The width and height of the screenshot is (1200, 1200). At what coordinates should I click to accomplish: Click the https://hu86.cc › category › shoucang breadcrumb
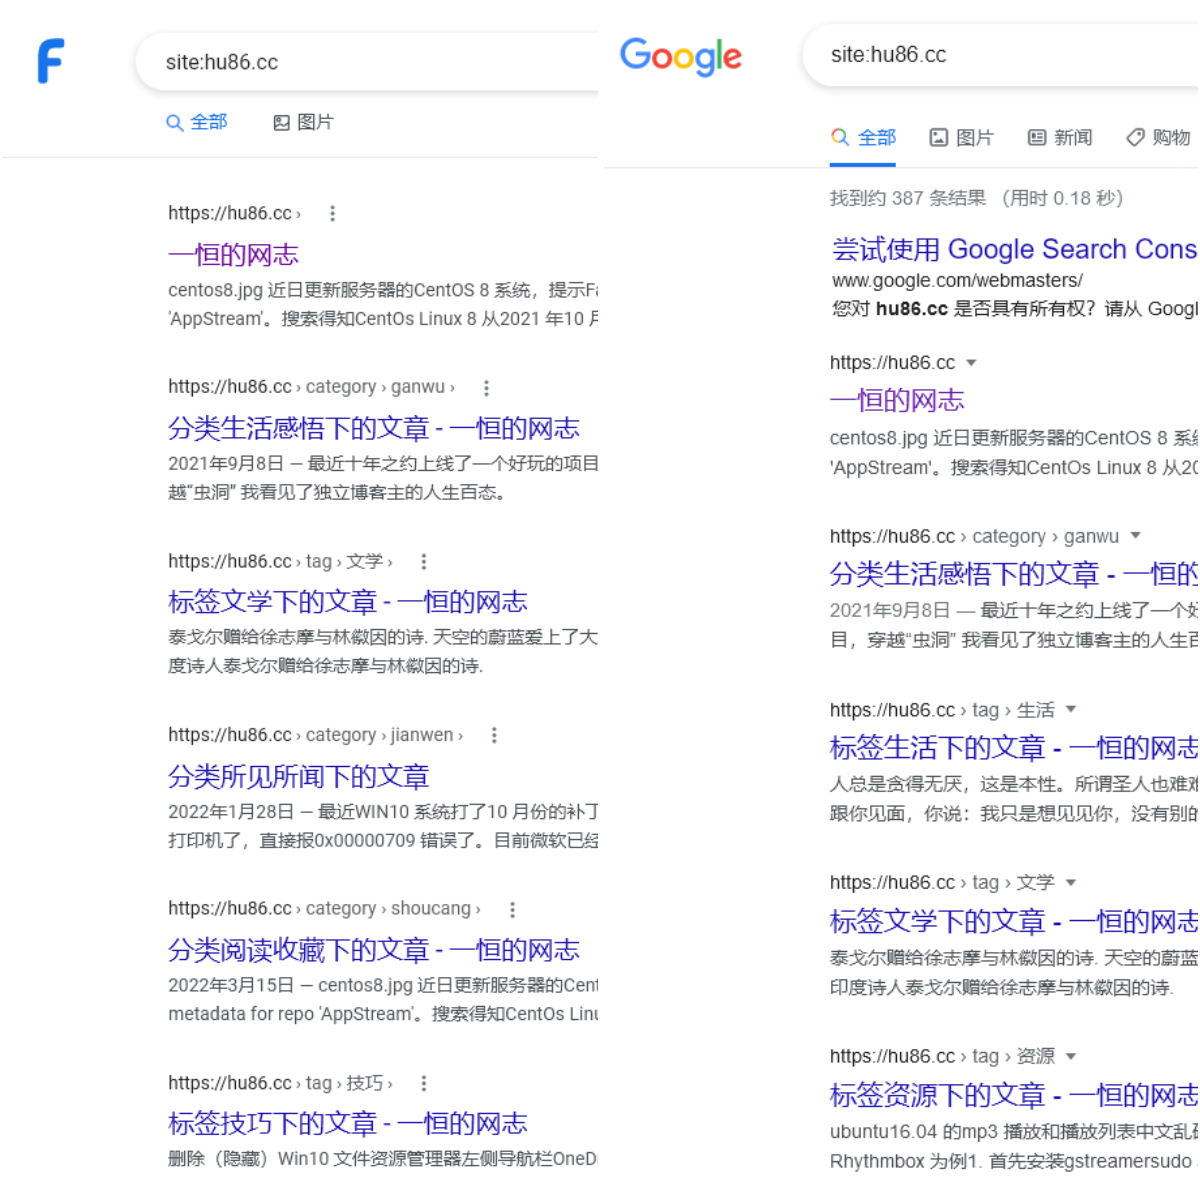(324, 909)
